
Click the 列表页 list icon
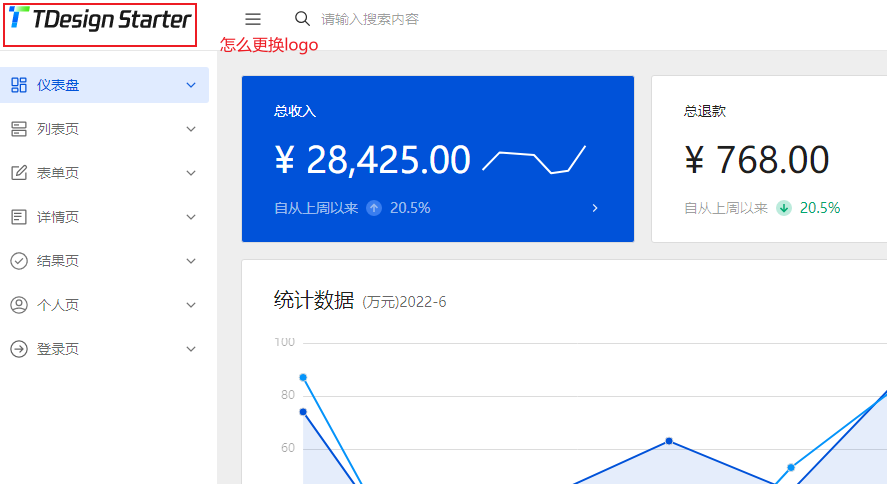coord(19,129)
